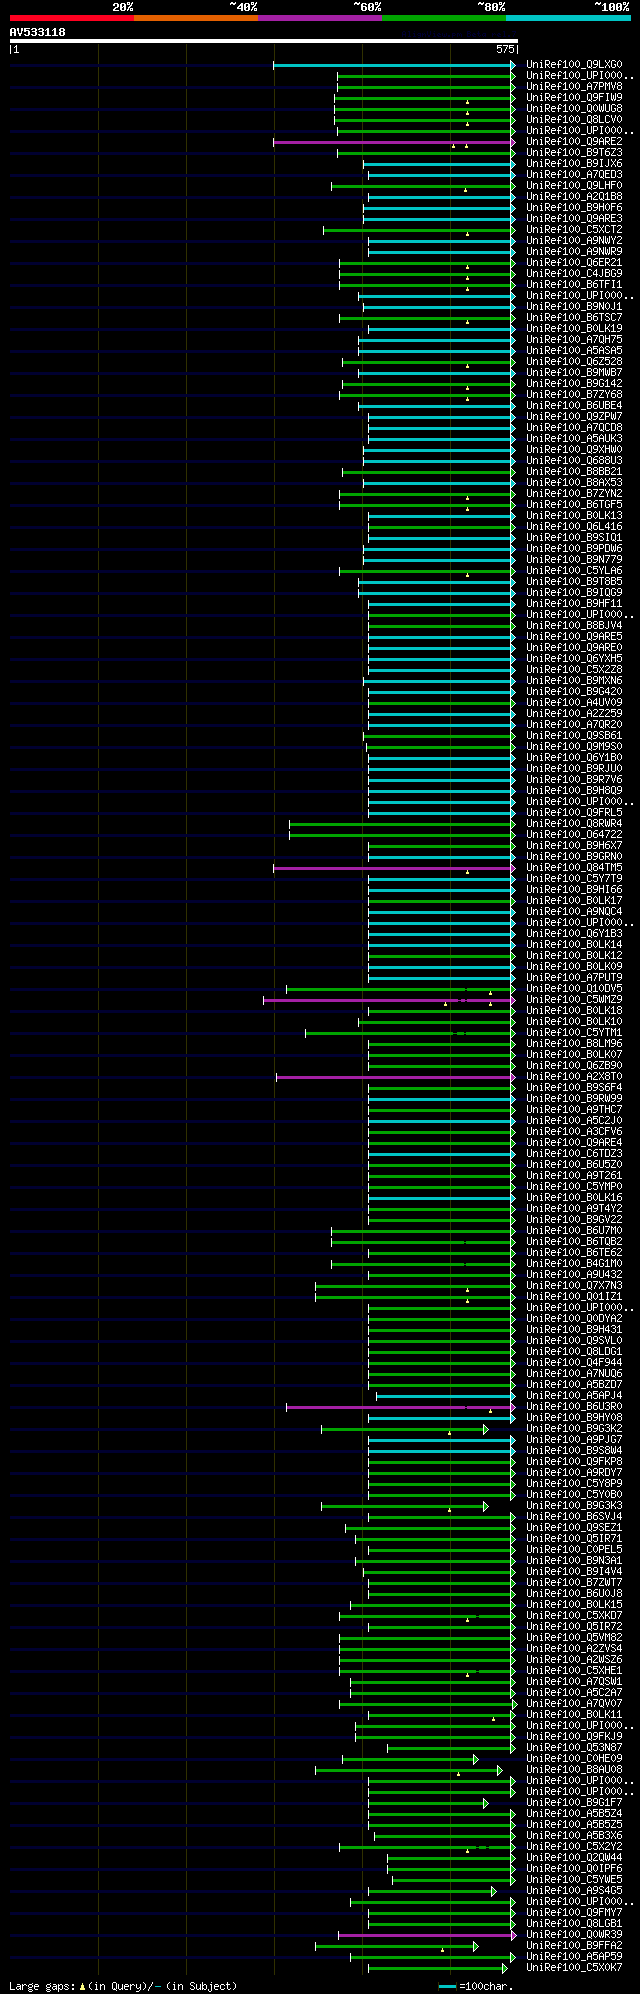Select the label UniRef100_A9NQC4

point(574,912)
